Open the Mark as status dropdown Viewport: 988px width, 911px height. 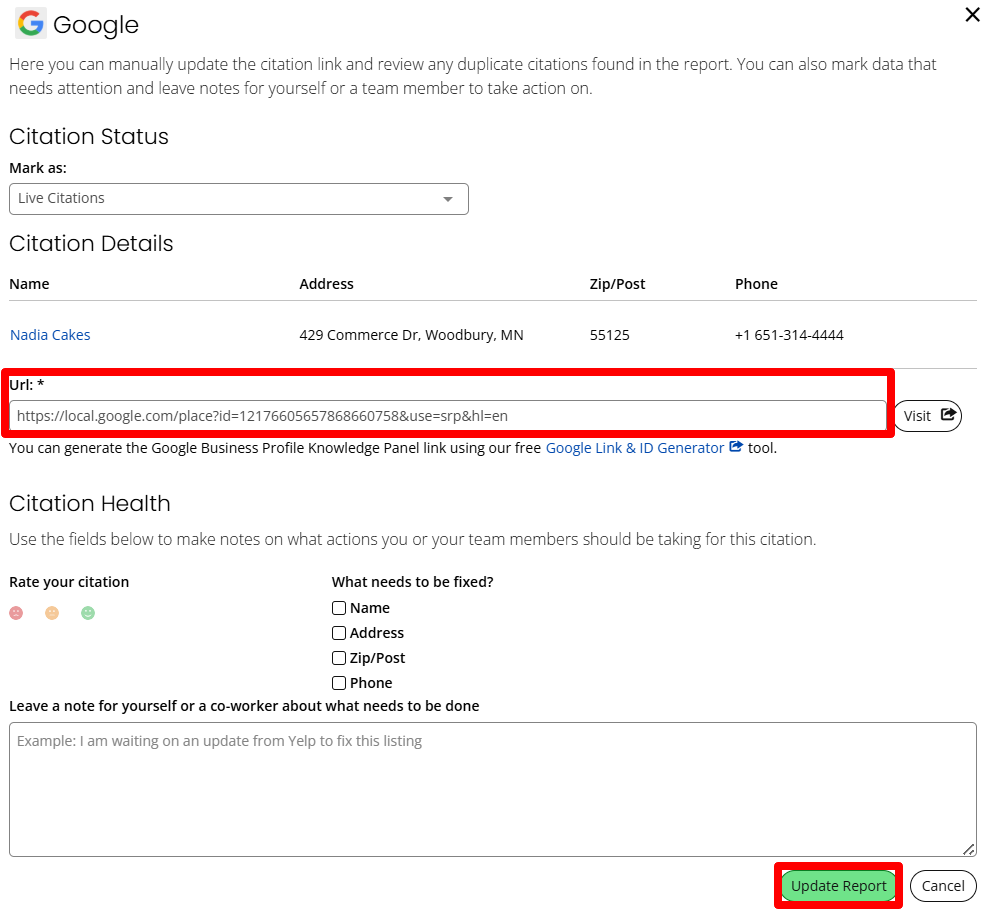238,199
